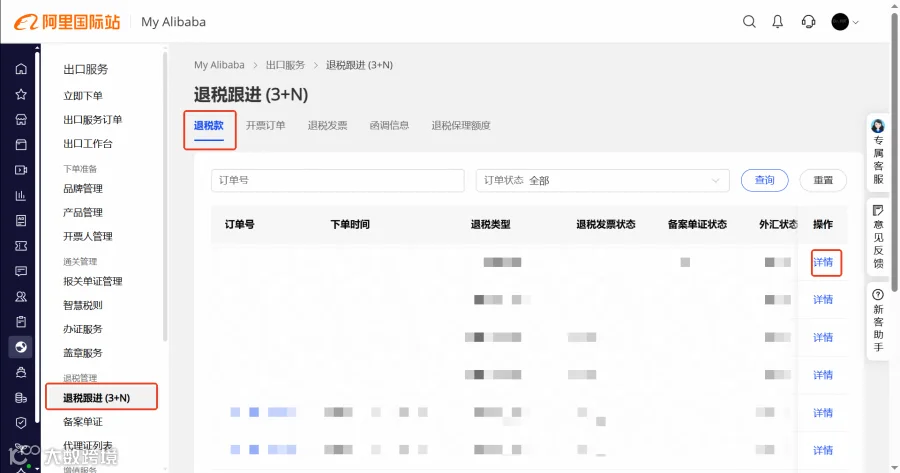Select the globe export-service sidebar icon
This screenshot has height=473, width=900.
(21, 347)
